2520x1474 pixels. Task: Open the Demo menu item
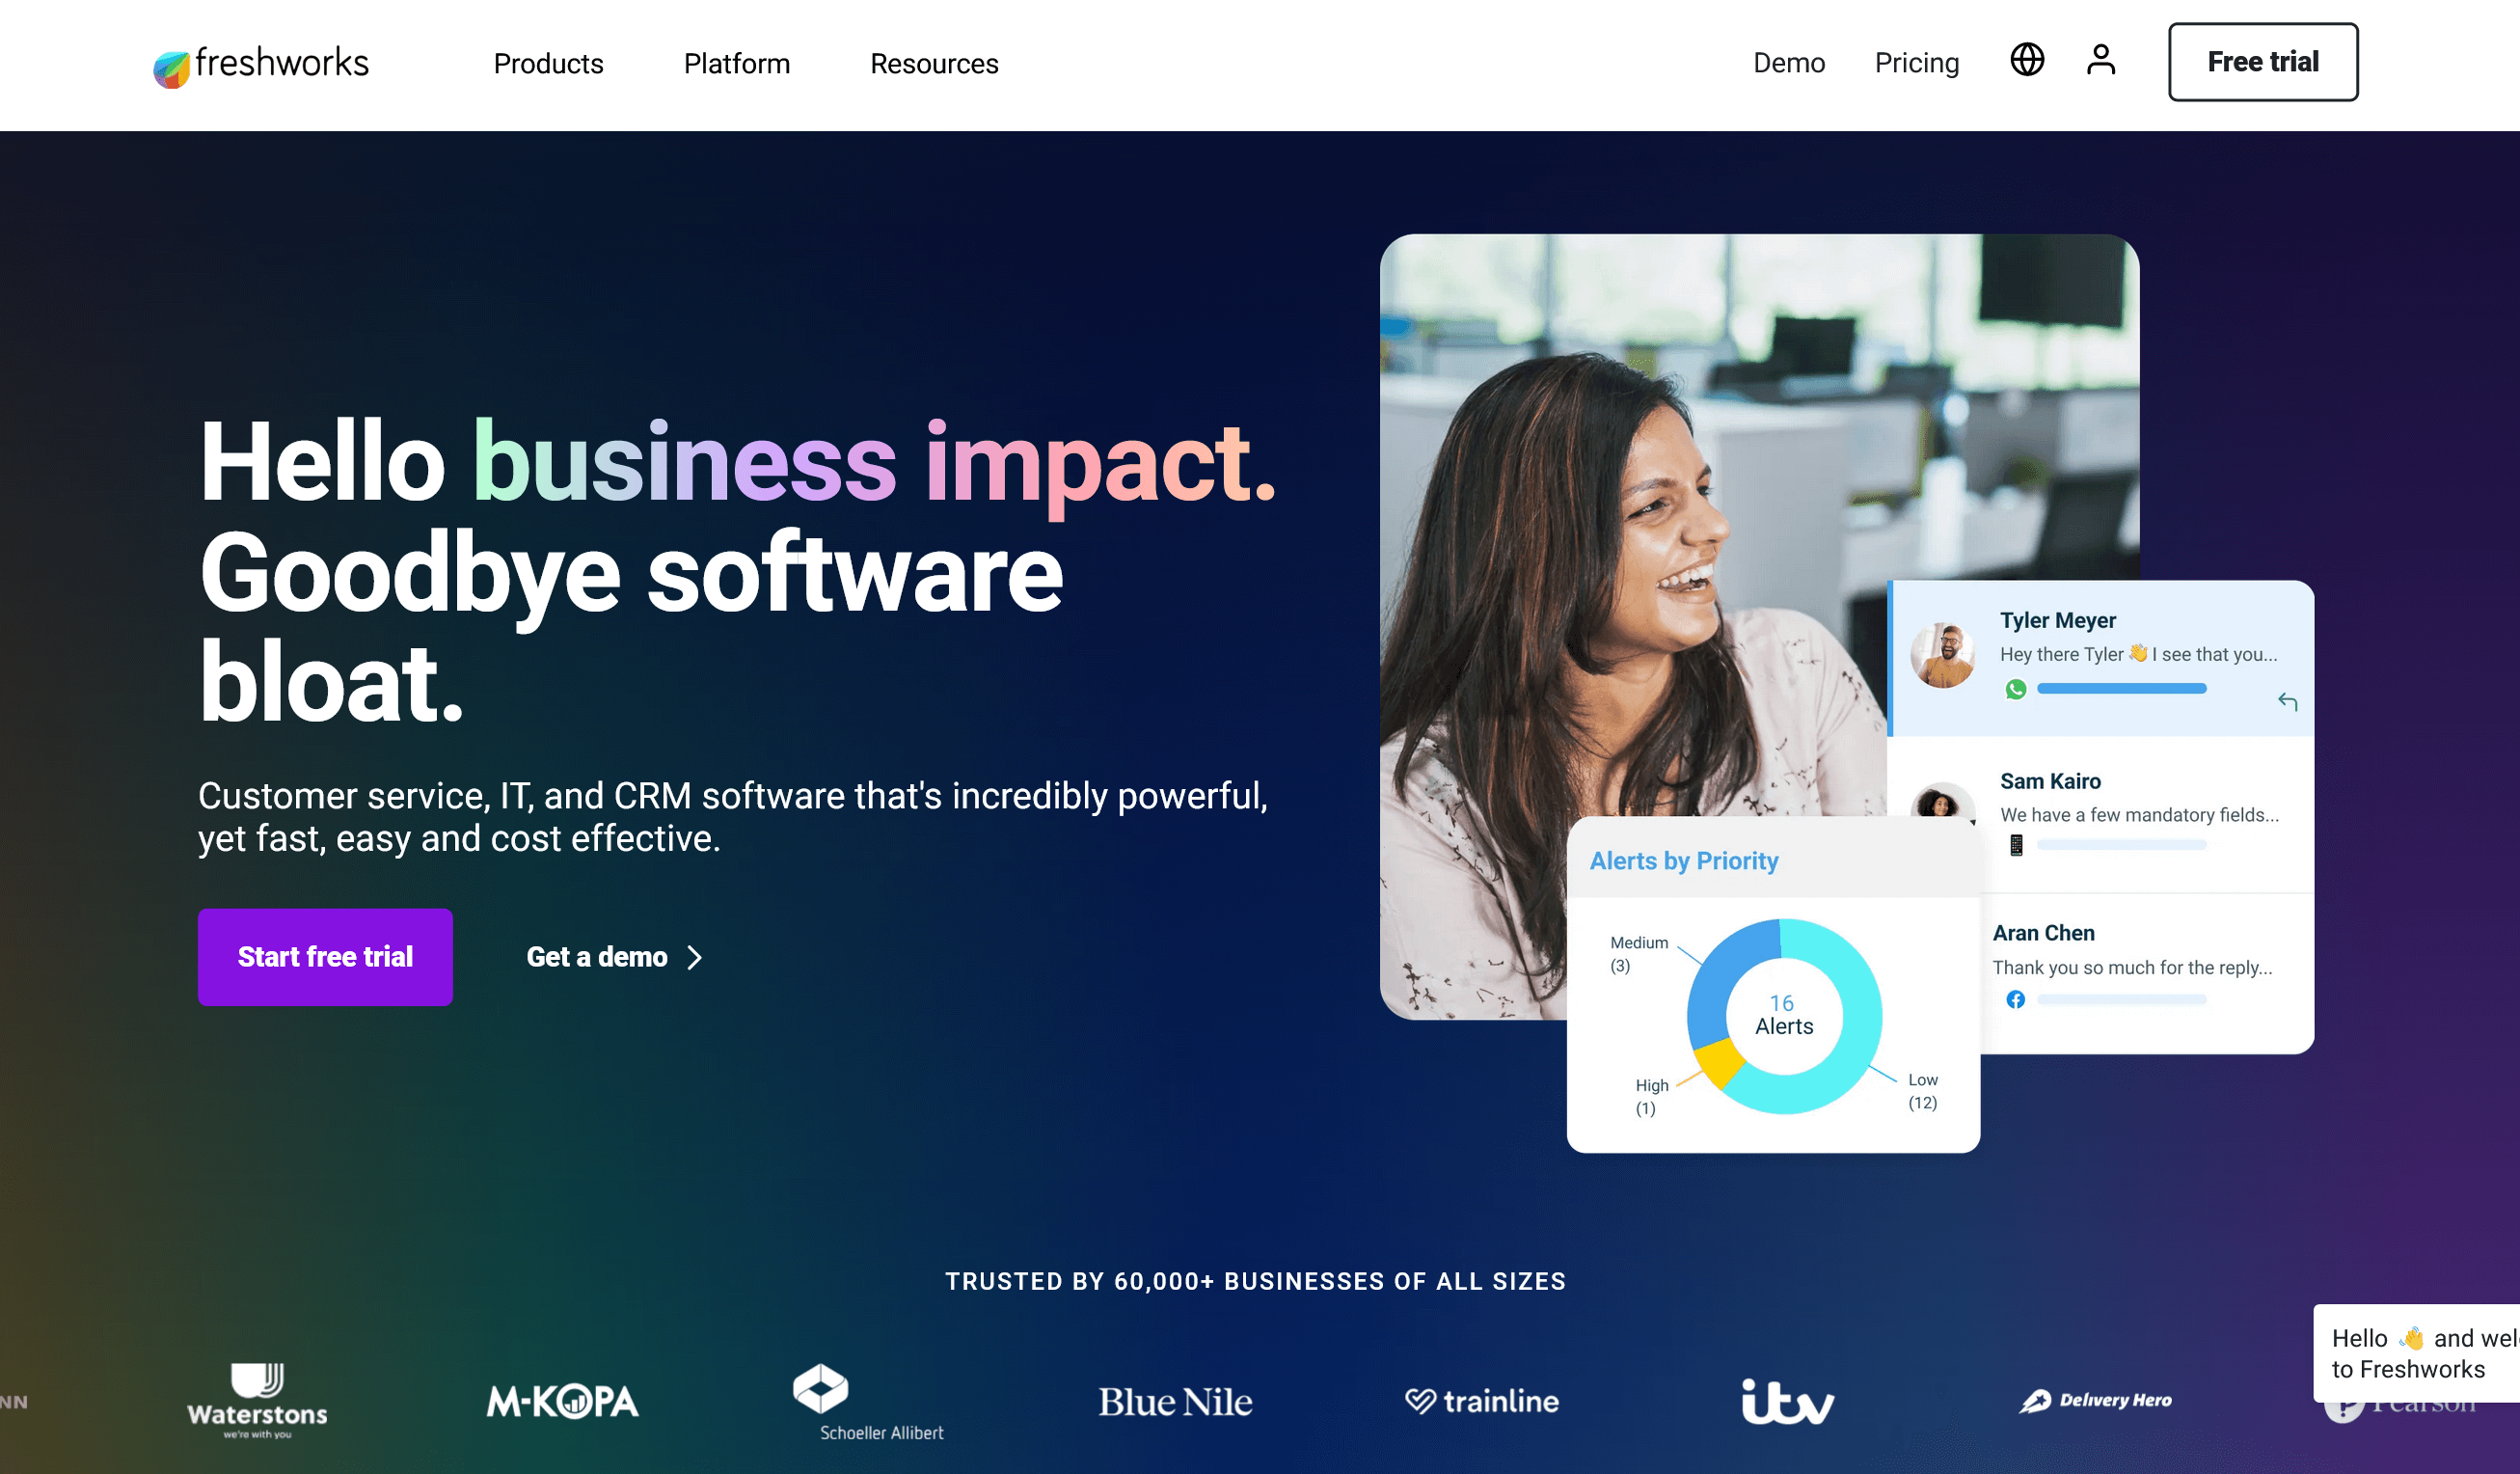(1789, 63)
